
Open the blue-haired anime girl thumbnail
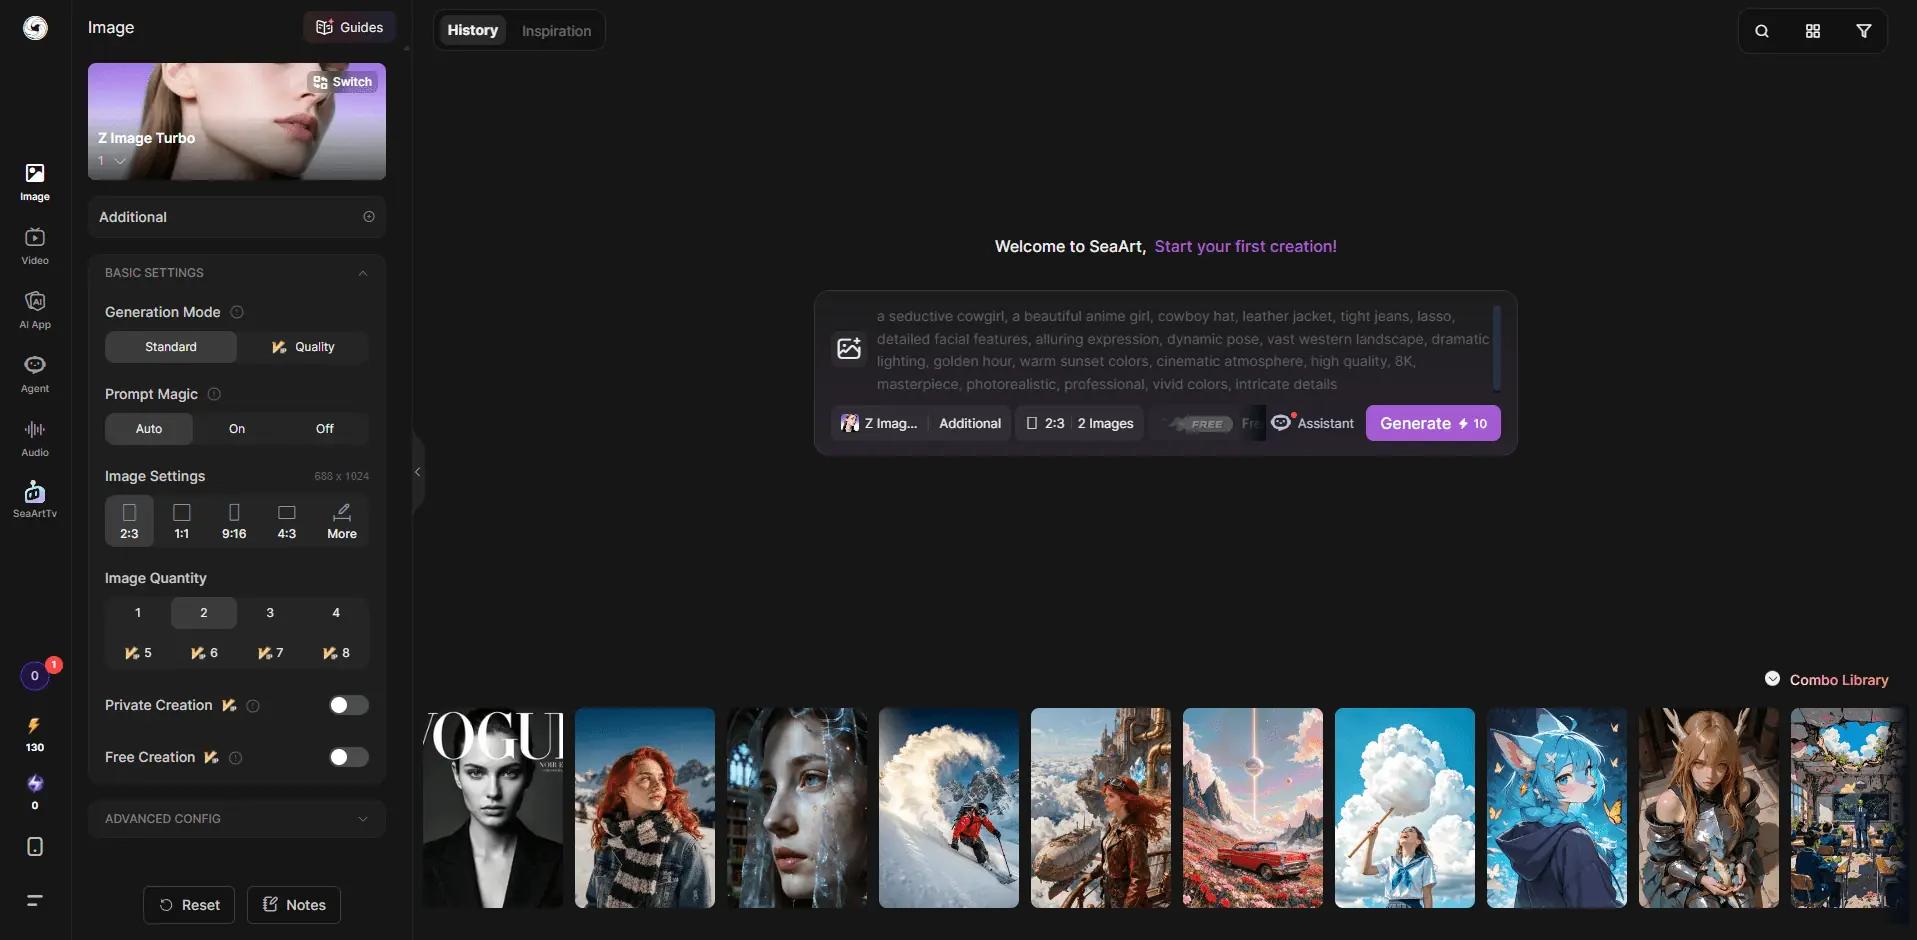pyautogui.click(x=1557, y=808)
